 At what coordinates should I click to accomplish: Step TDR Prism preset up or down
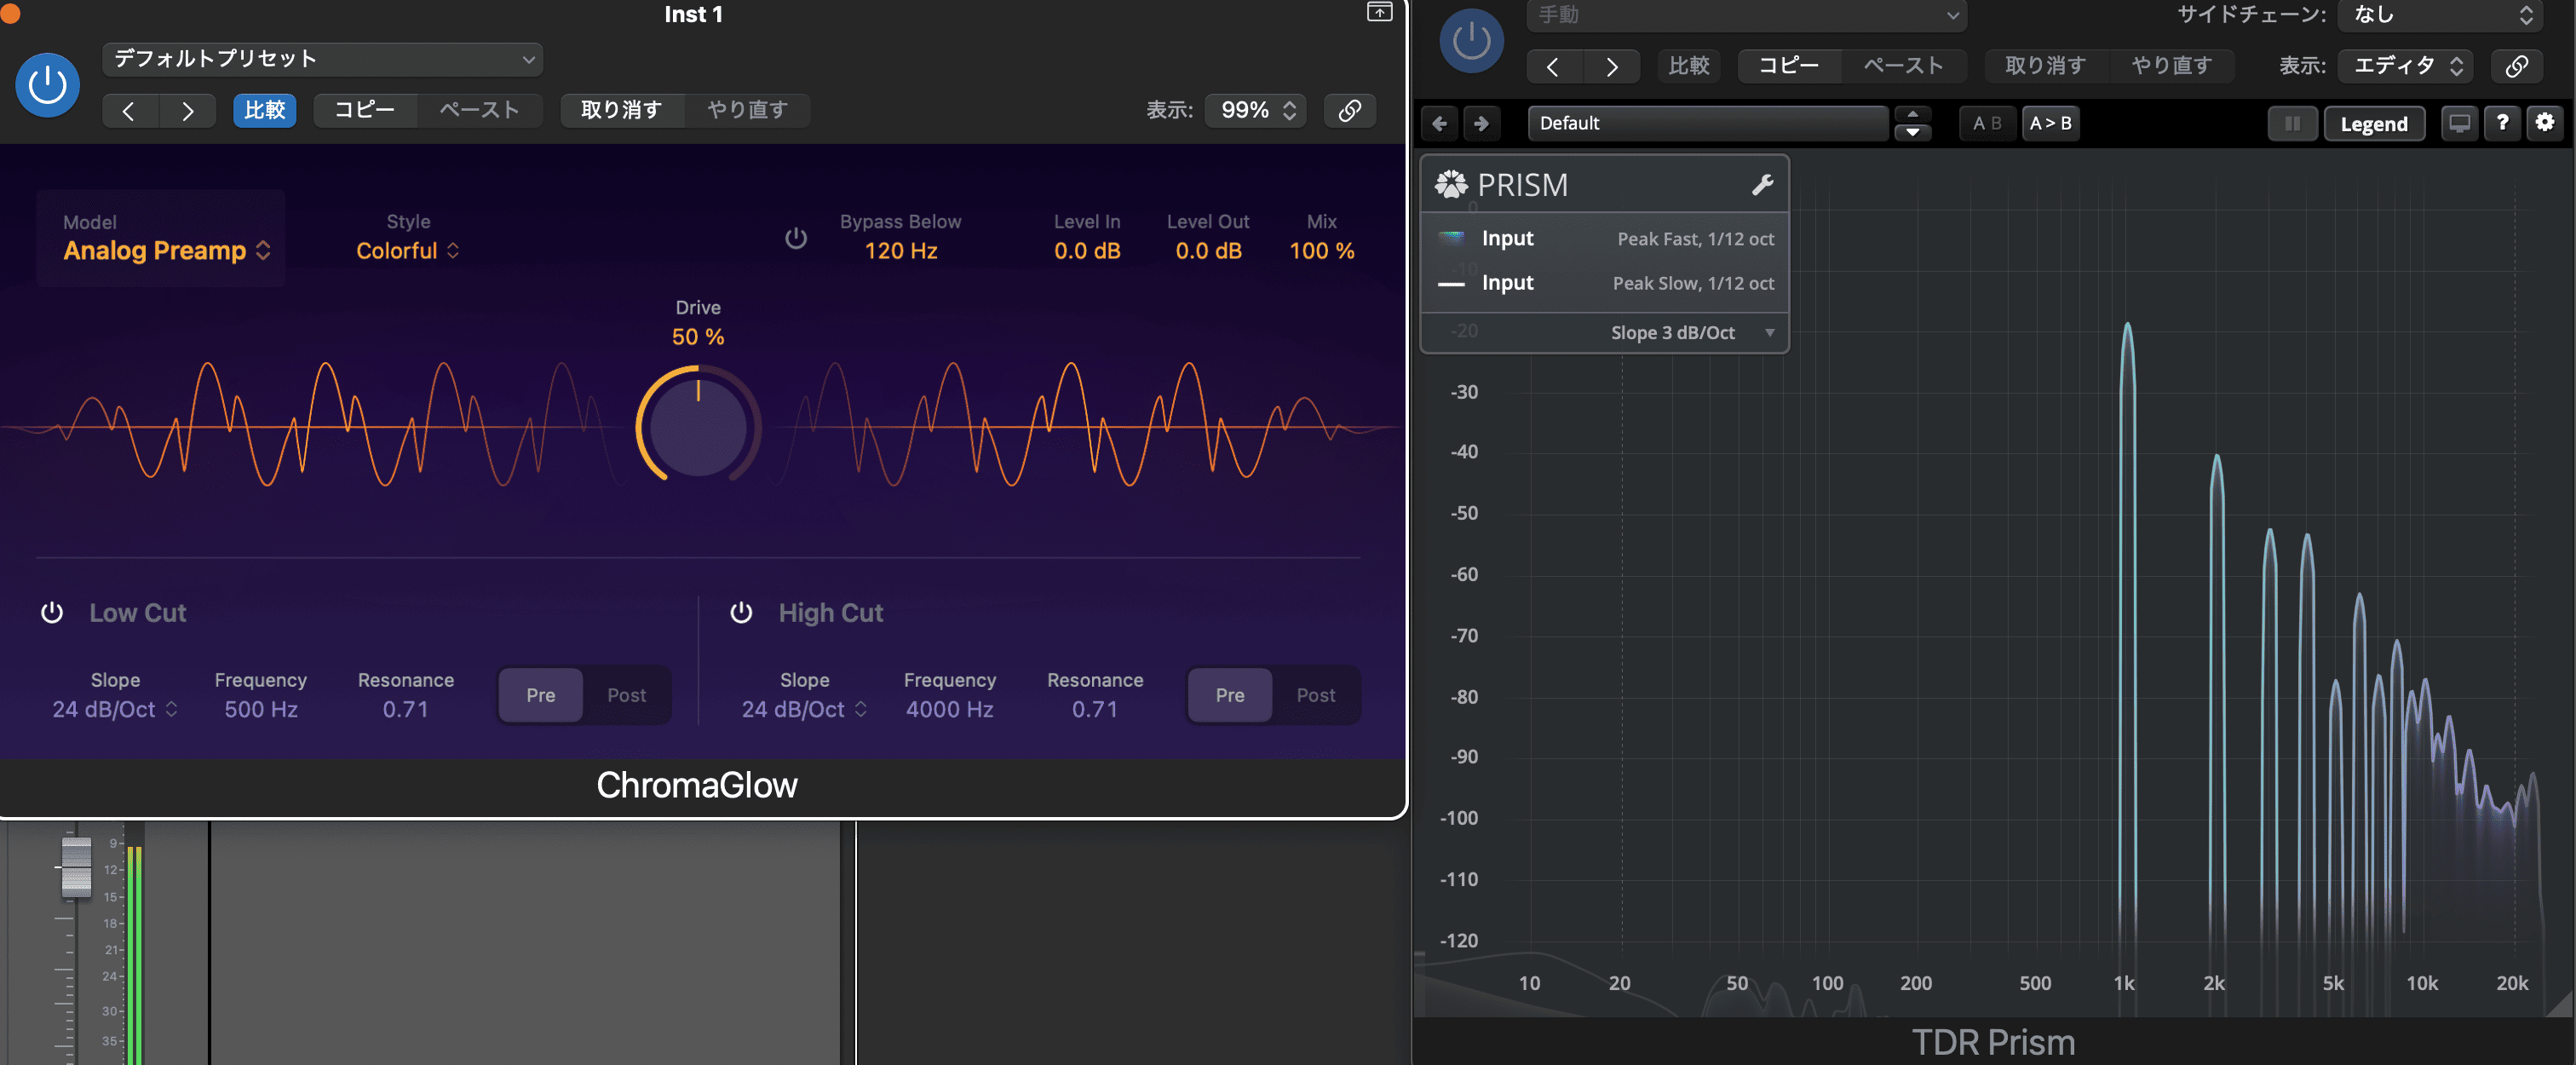pyautogui.click(x=1912, y=123)
